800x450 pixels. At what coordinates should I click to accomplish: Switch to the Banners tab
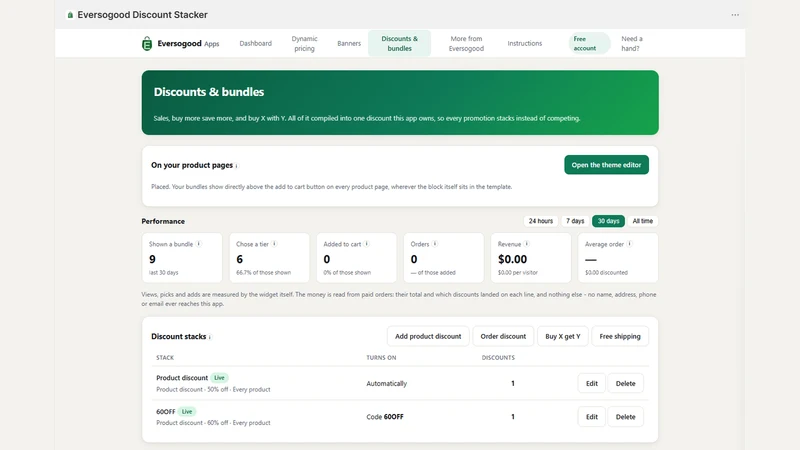tap(349, 43)
